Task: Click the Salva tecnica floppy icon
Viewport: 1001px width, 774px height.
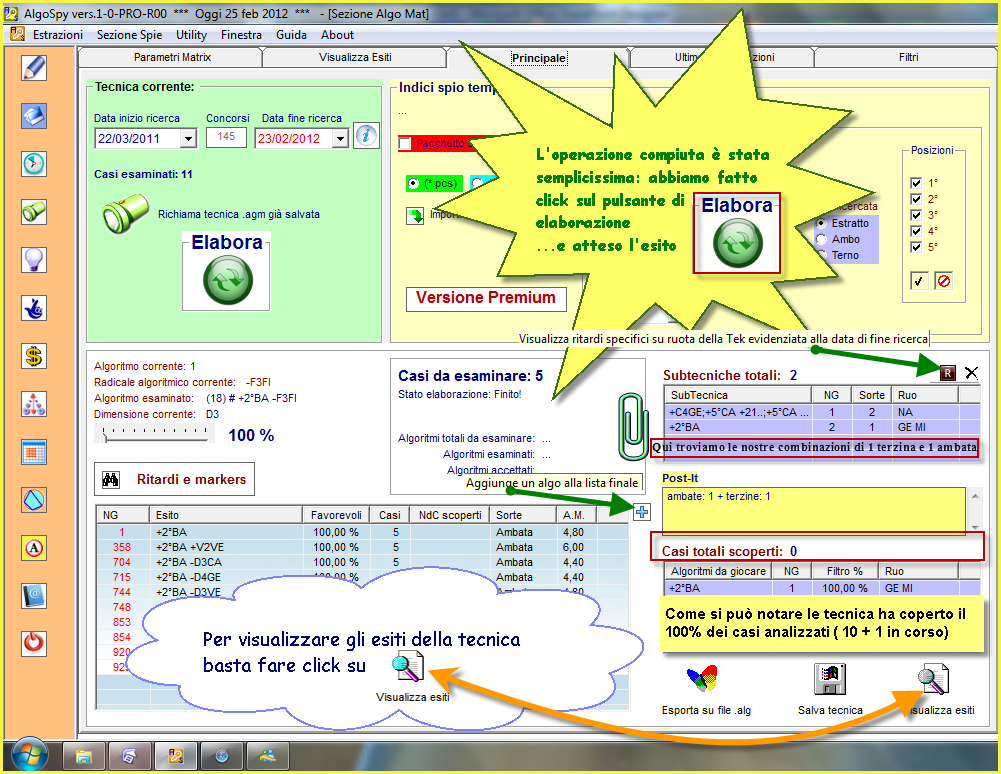Action: (830, 679)
